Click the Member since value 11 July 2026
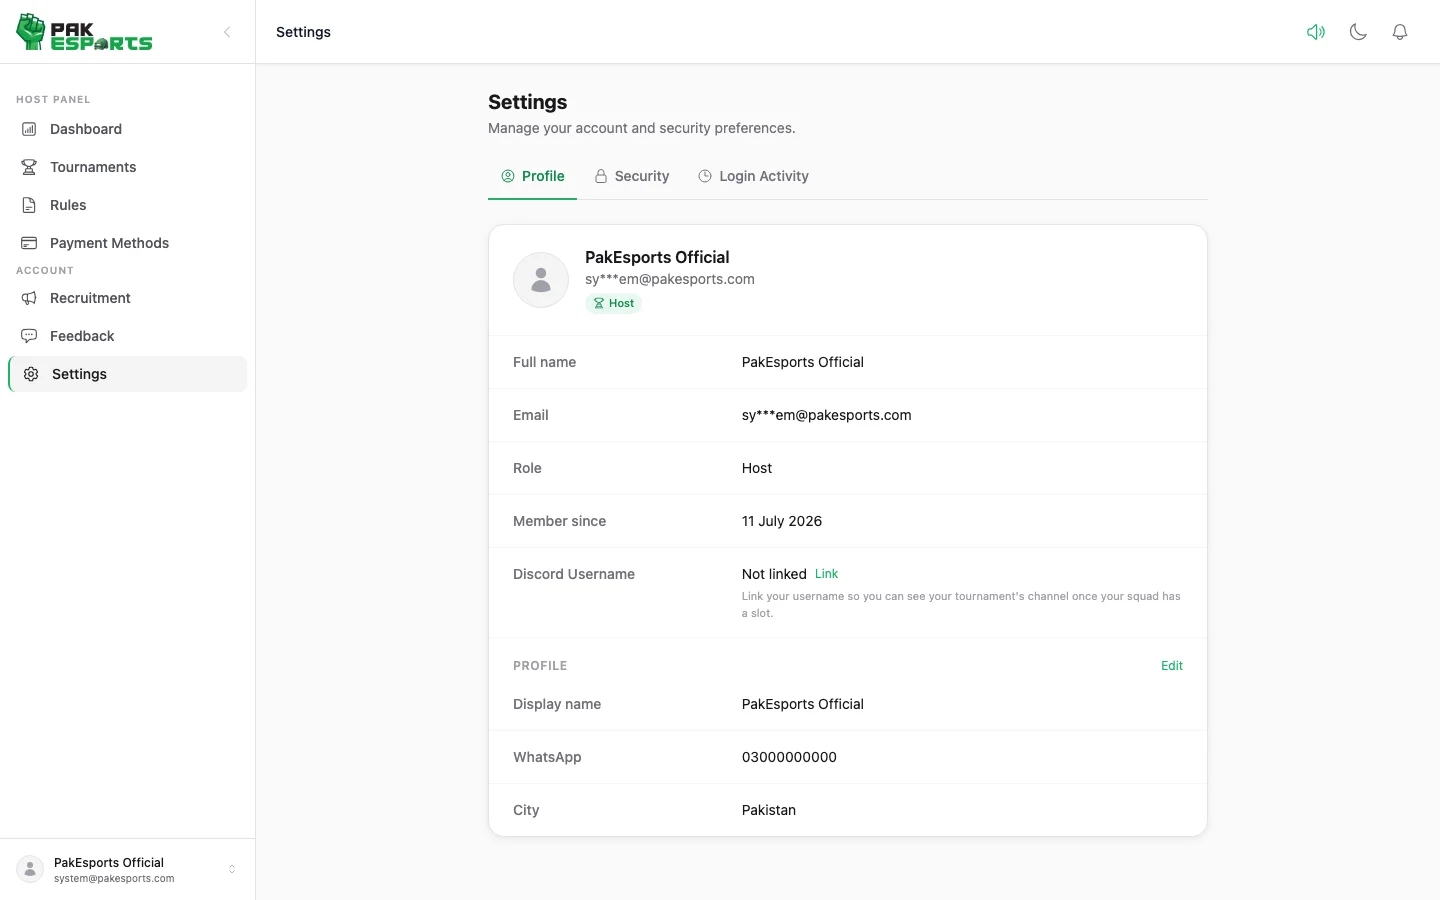Screen dimensions: 1440x900 782,521
